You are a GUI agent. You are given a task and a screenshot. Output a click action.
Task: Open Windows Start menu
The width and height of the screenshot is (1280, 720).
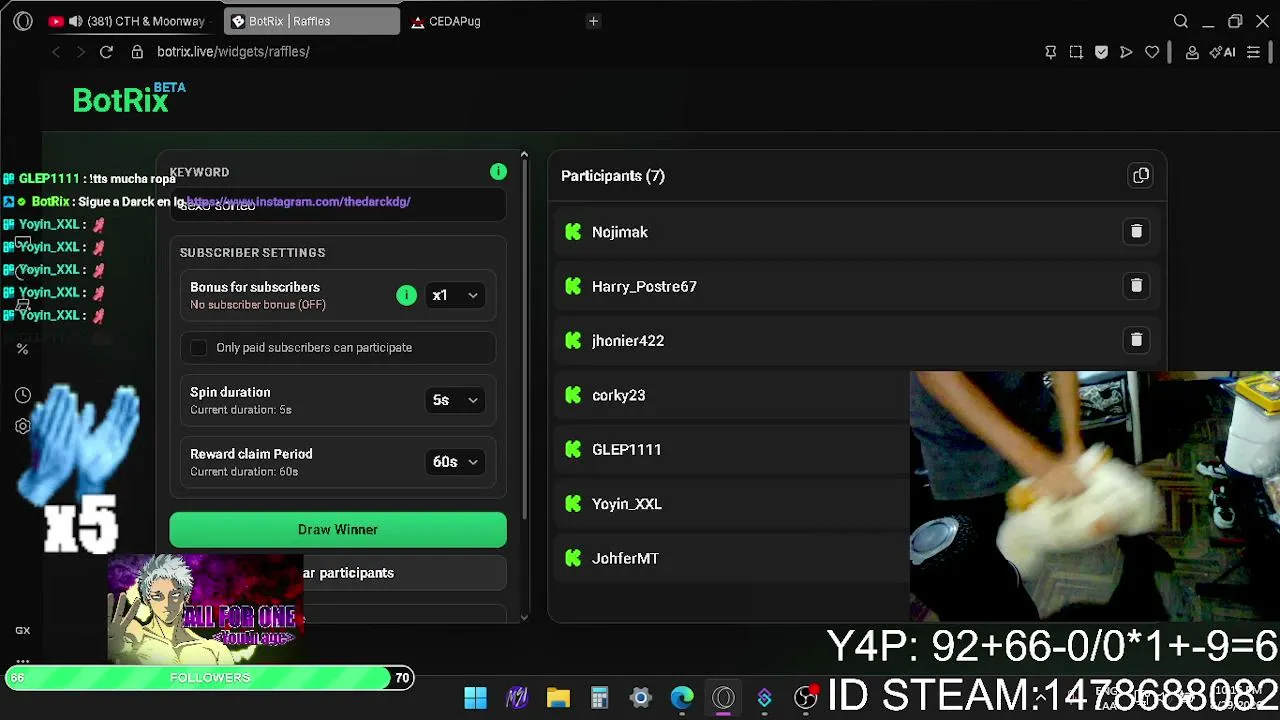475,697
